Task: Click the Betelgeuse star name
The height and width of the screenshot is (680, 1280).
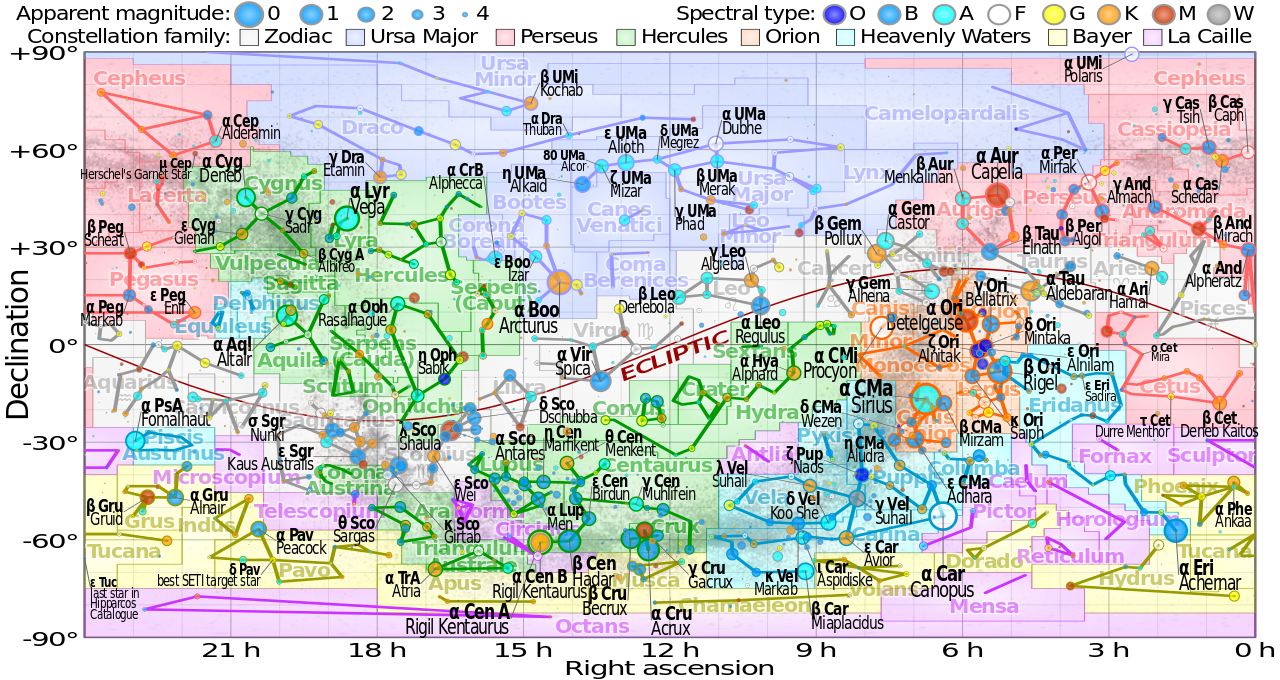Action: (924, 323)
